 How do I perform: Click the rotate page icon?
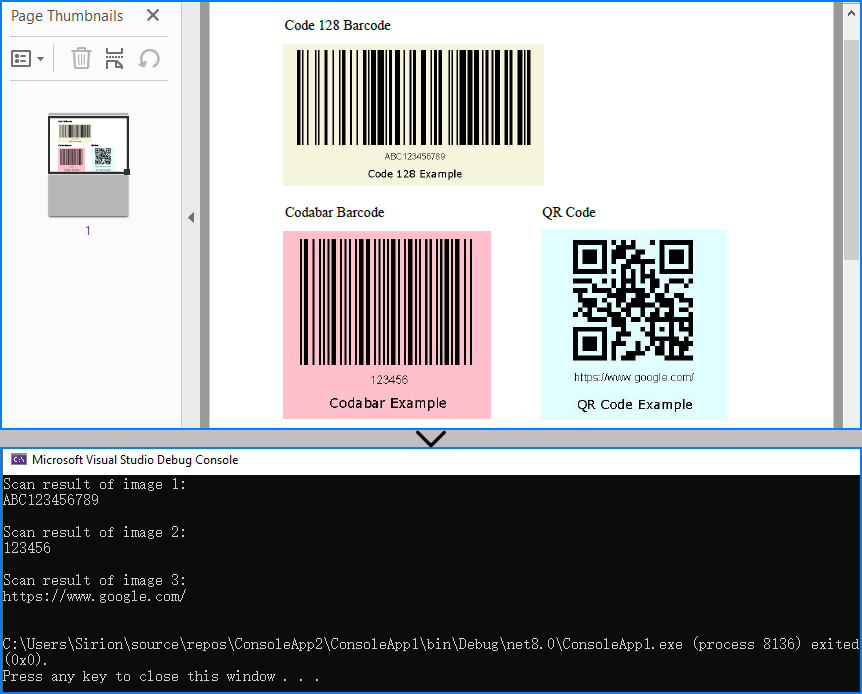coord(148,58)
